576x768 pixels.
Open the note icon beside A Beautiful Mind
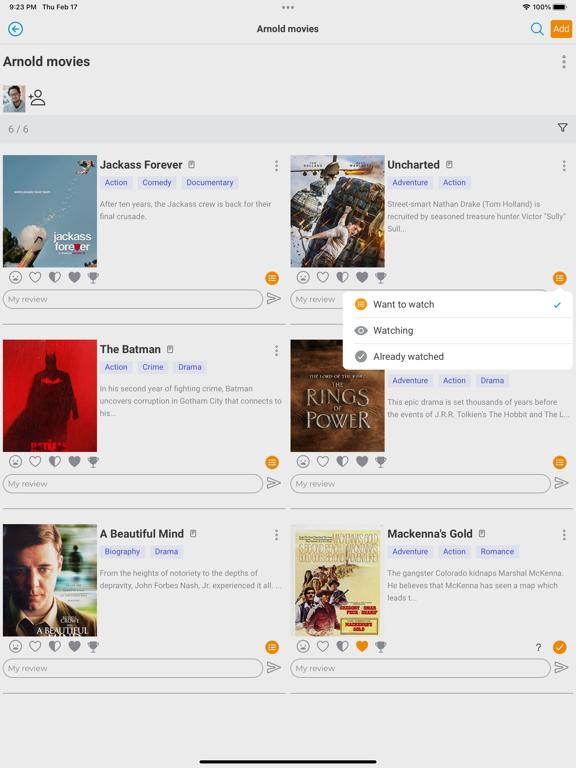(193, 533)
